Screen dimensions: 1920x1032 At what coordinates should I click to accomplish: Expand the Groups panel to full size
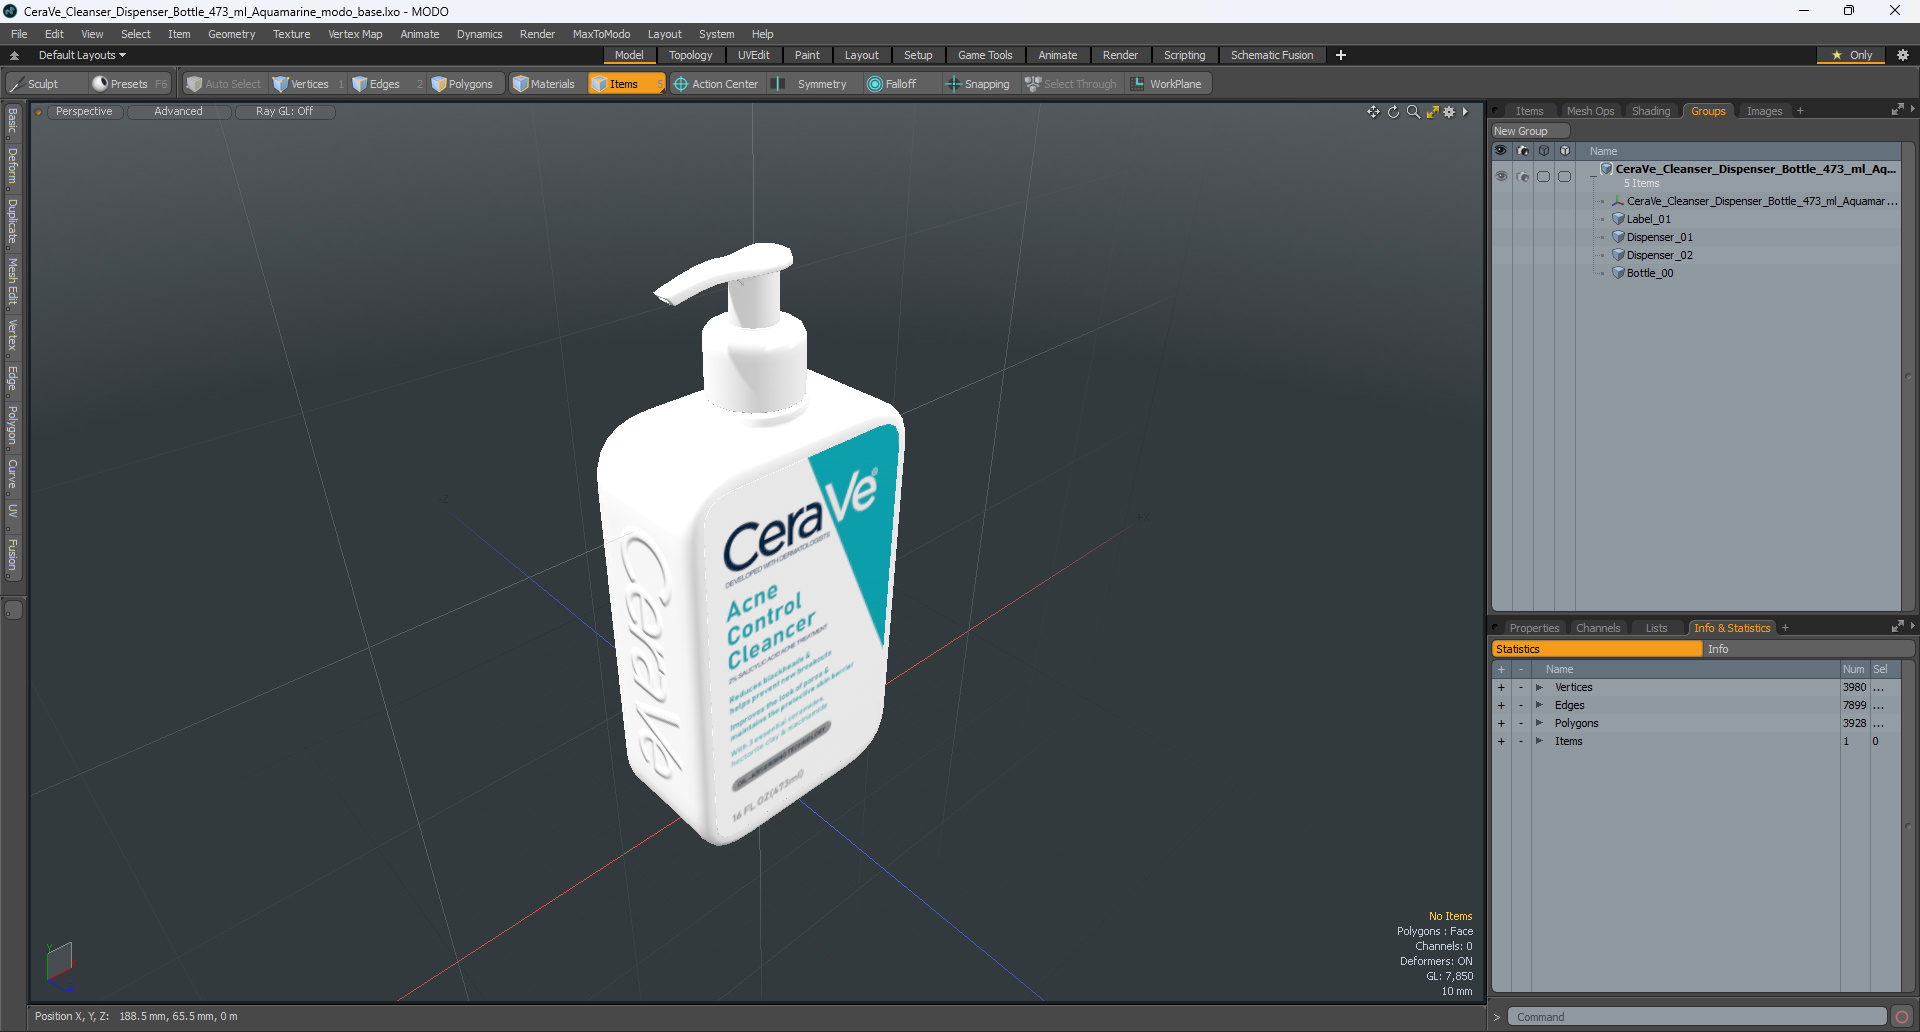[1897, 110]
